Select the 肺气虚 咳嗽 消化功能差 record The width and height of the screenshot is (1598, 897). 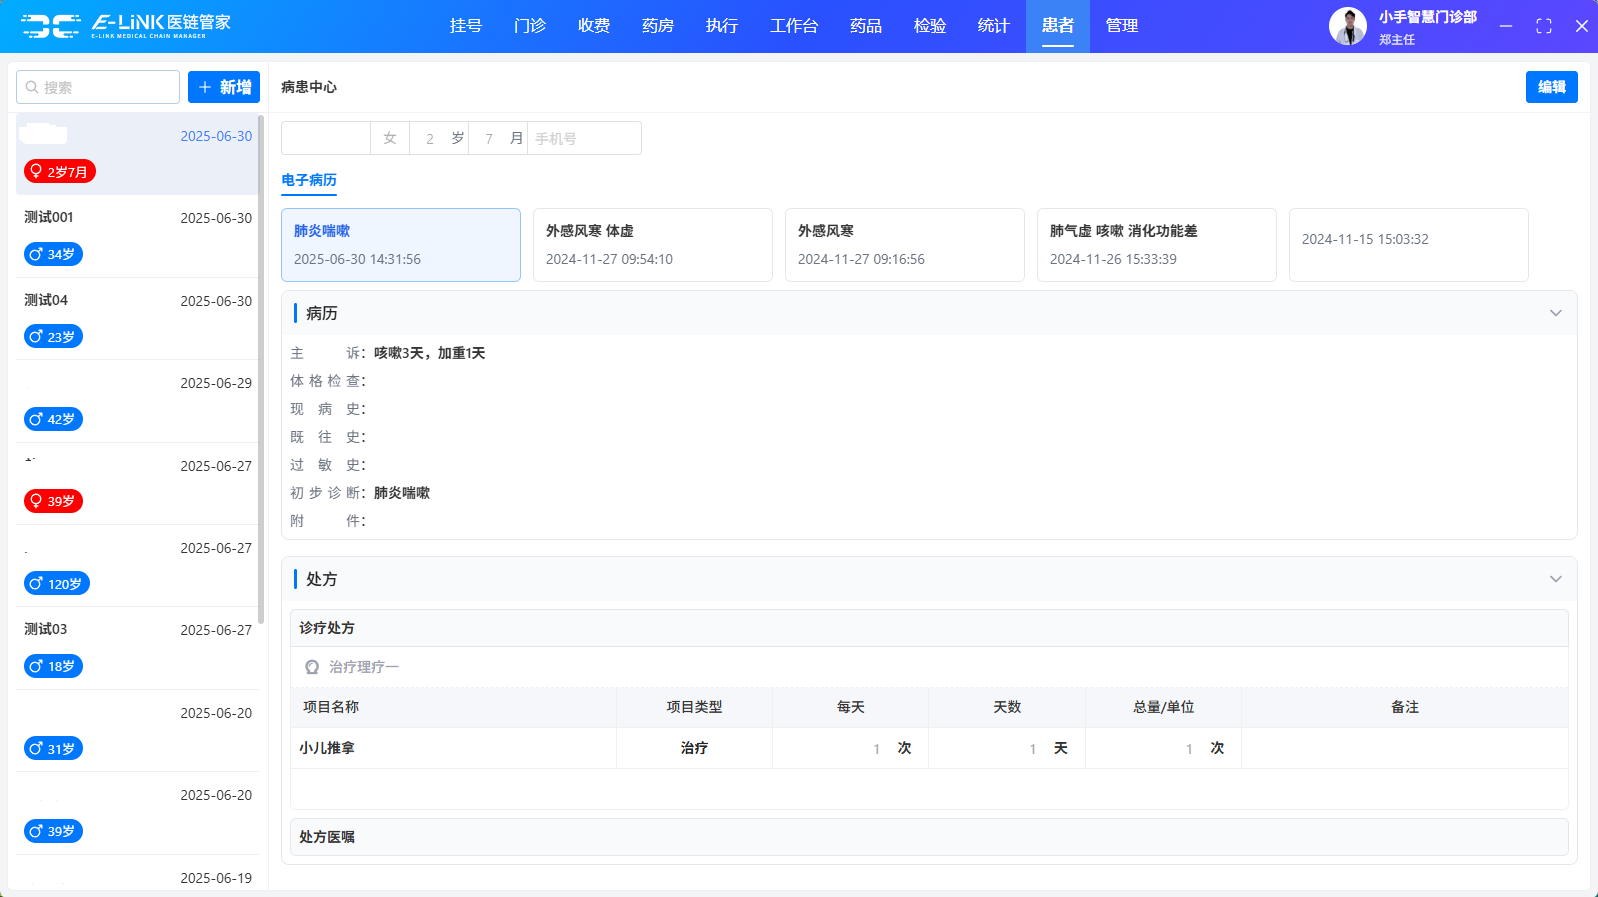[1156, 245]
